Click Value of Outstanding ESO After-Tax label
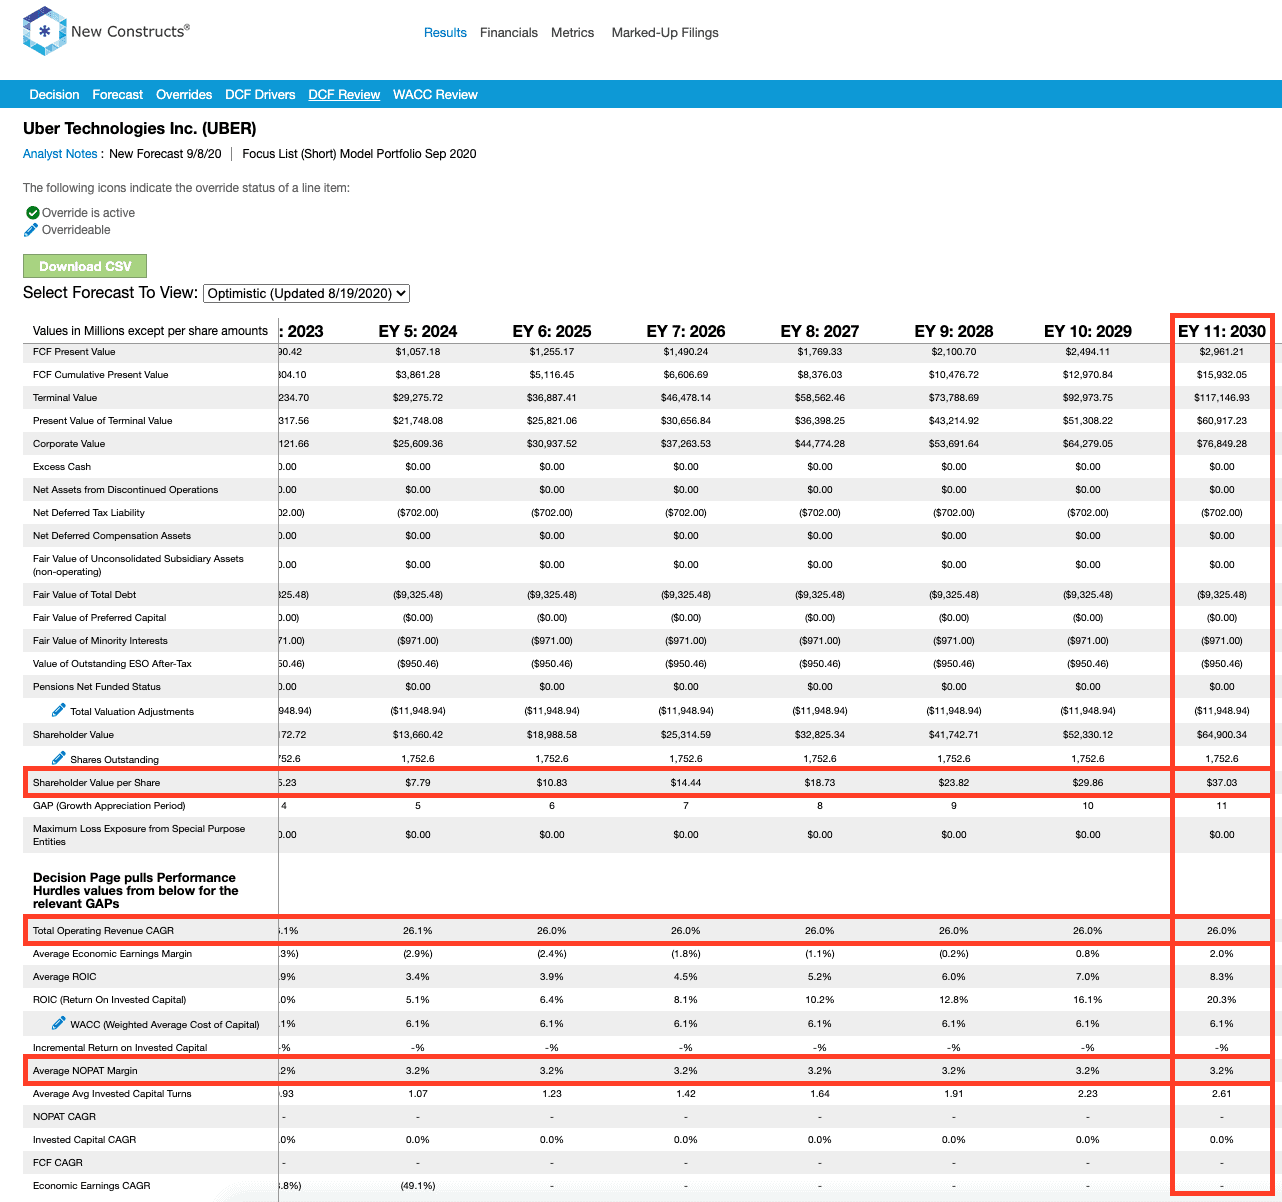The image size is (1282, 1202). [112, 663]
